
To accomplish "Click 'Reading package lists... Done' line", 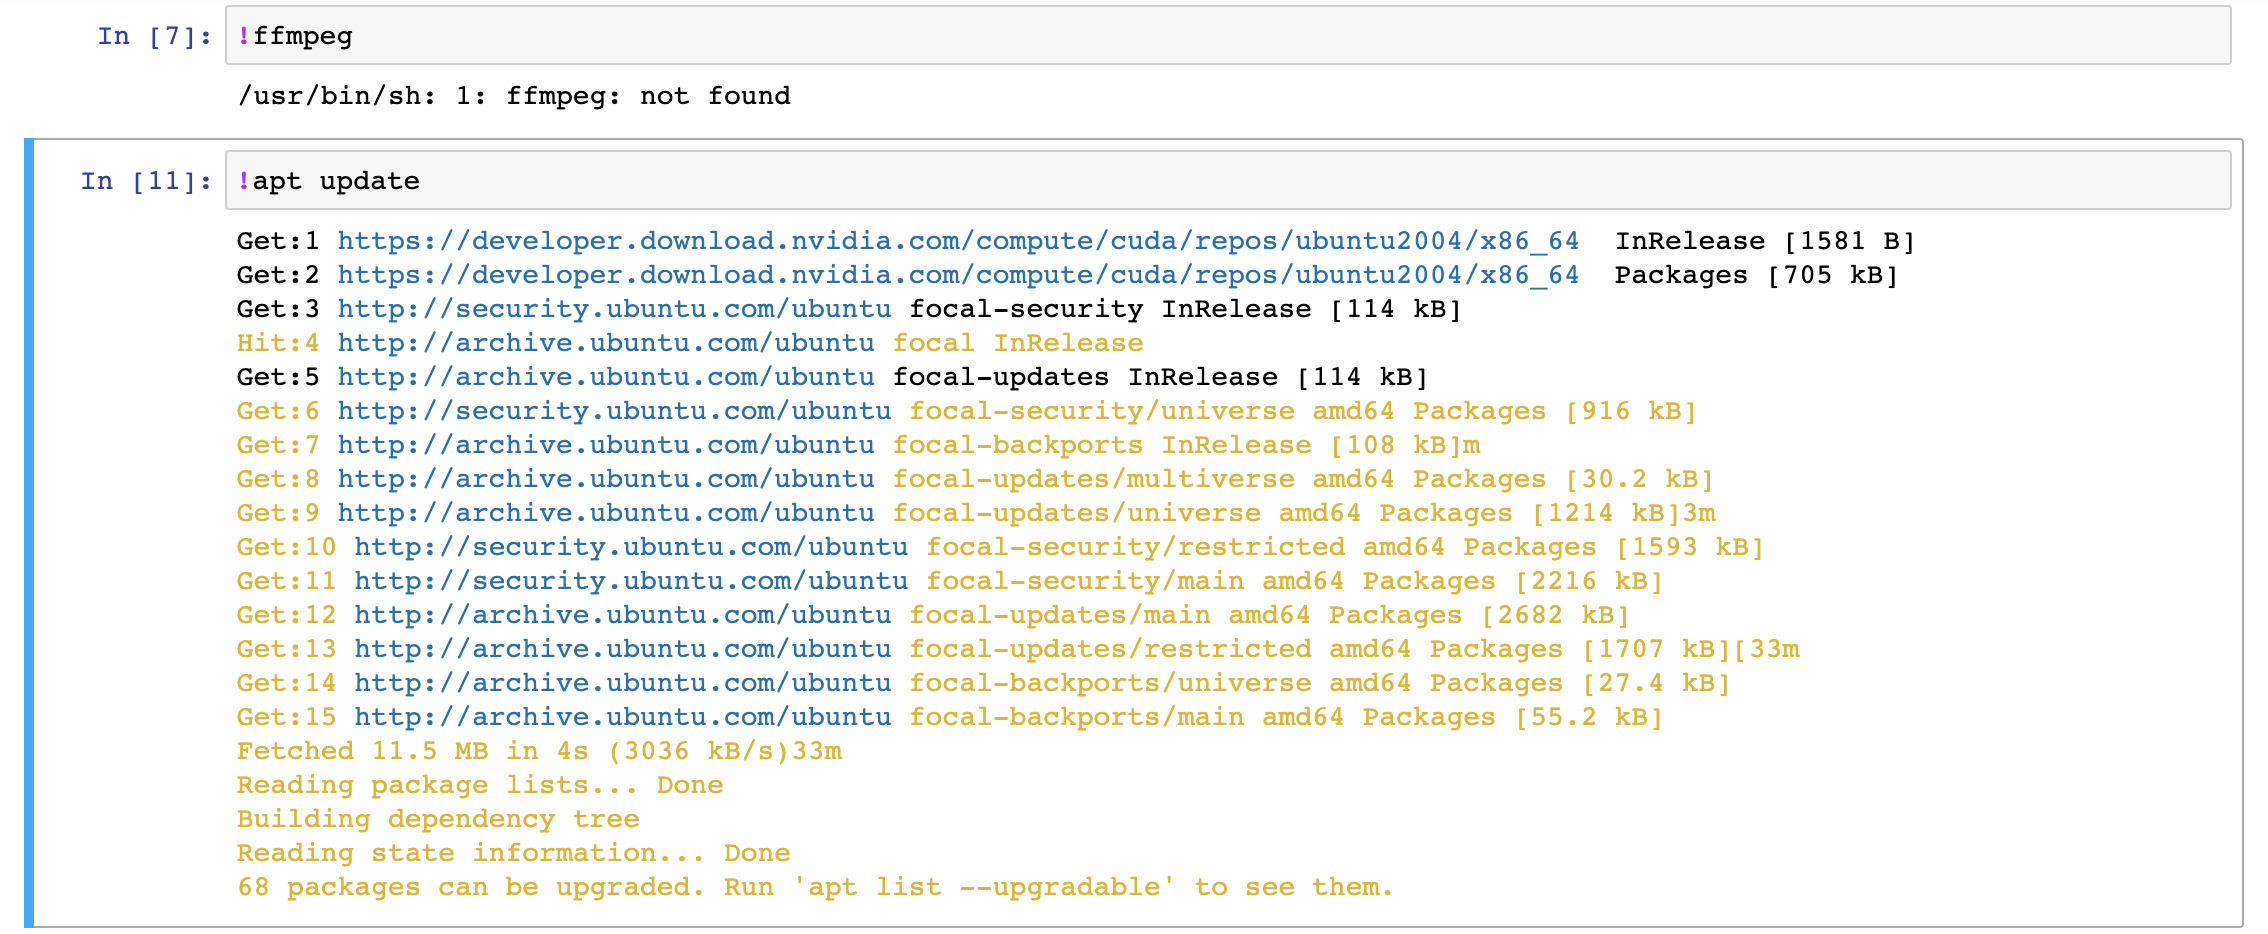I will [480, 785].
